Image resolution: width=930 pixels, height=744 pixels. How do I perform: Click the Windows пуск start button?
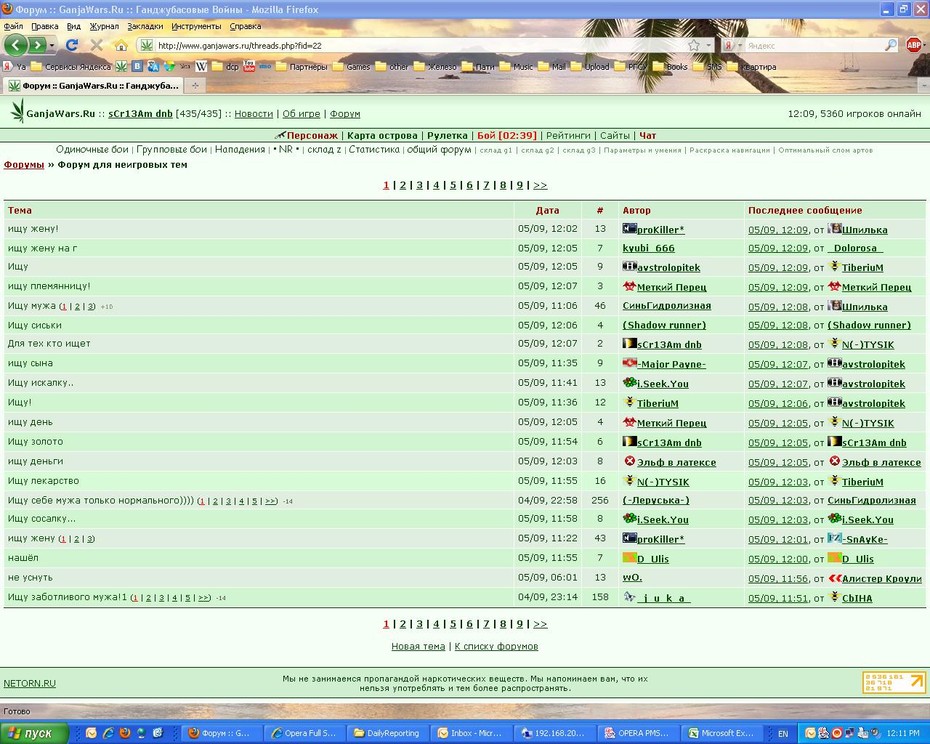[30, 733]
